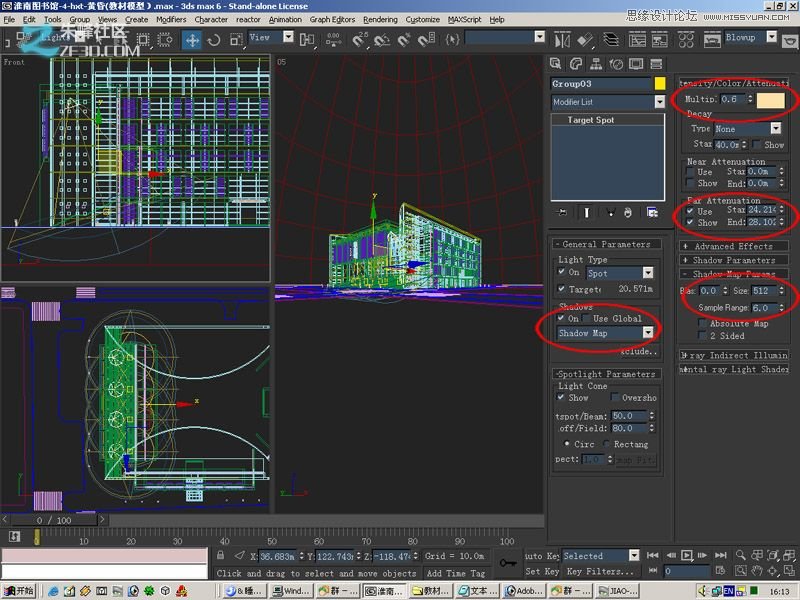The width and height of the screenshot is (800, 600).
Task: Click Configure Modifier Sets icon
Action: 651,212
